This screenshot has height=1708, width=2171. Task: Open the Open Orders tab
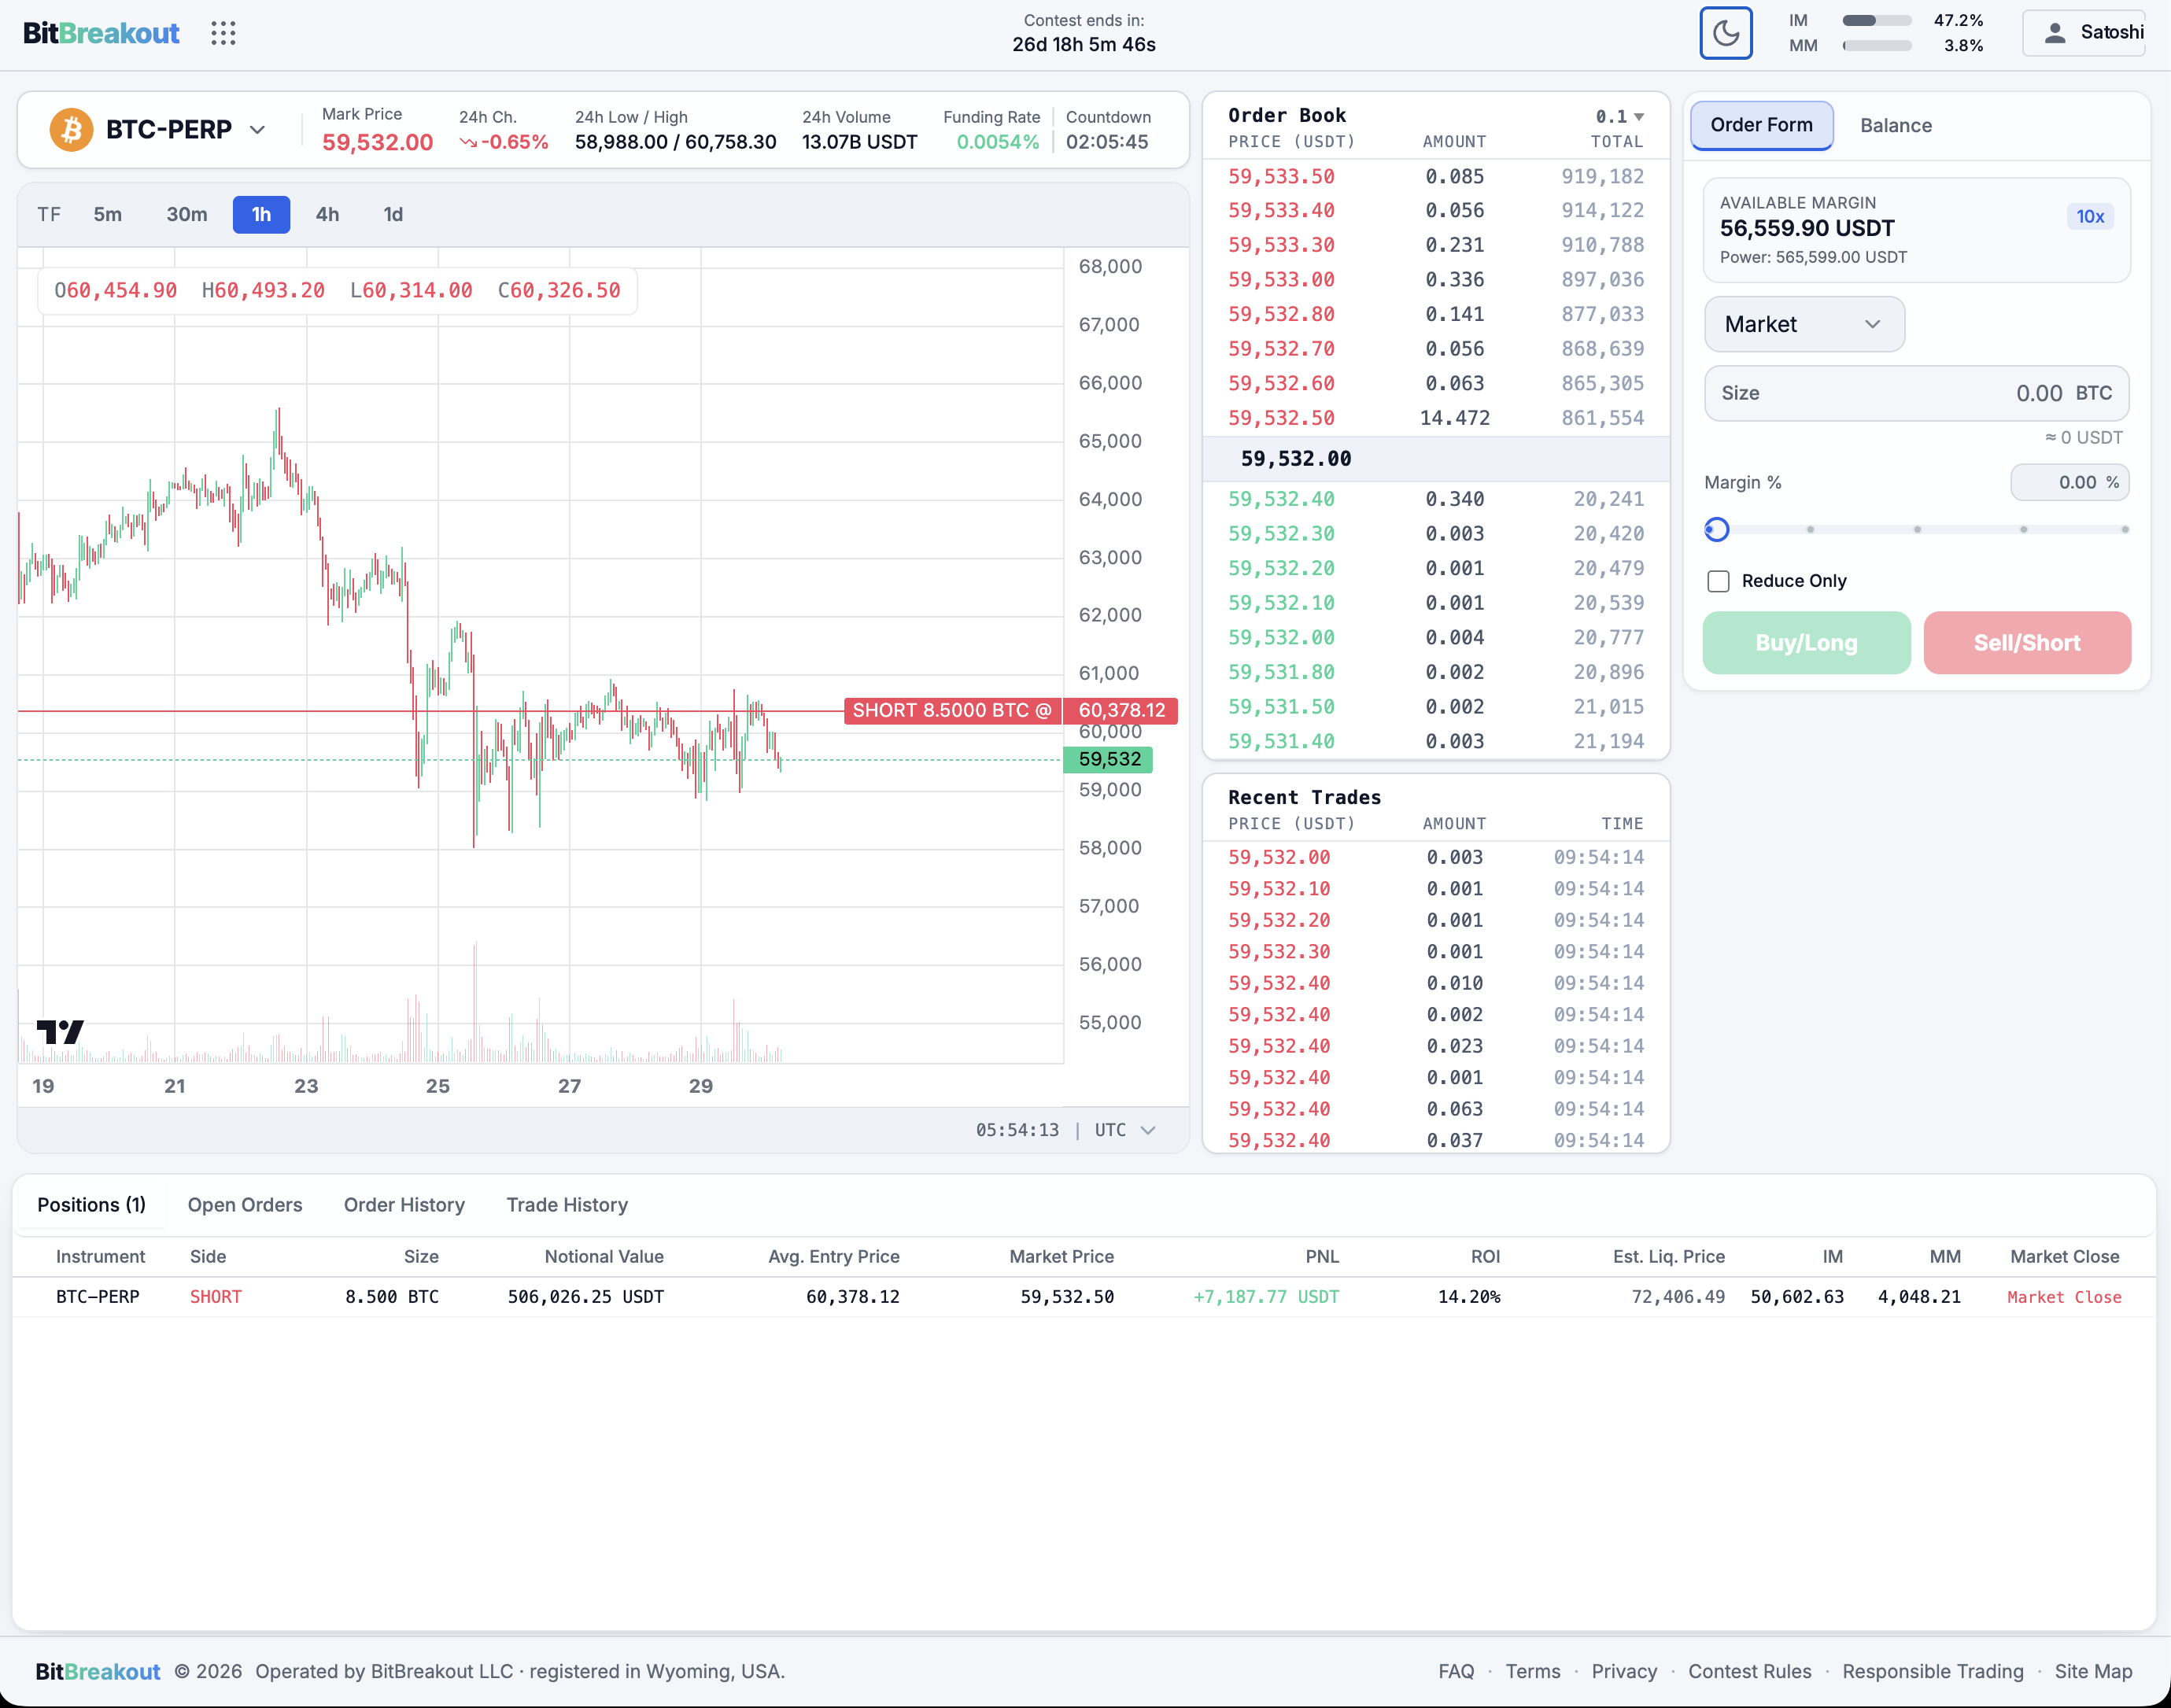[245, 1205]
